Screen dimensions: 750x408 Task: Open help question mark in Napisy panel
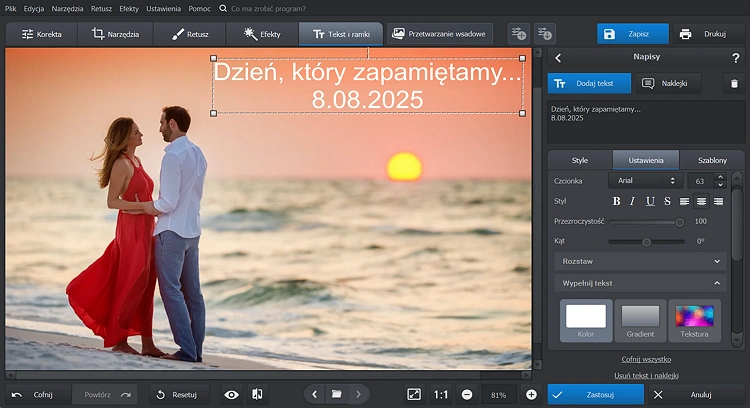[x=736, y=58]
